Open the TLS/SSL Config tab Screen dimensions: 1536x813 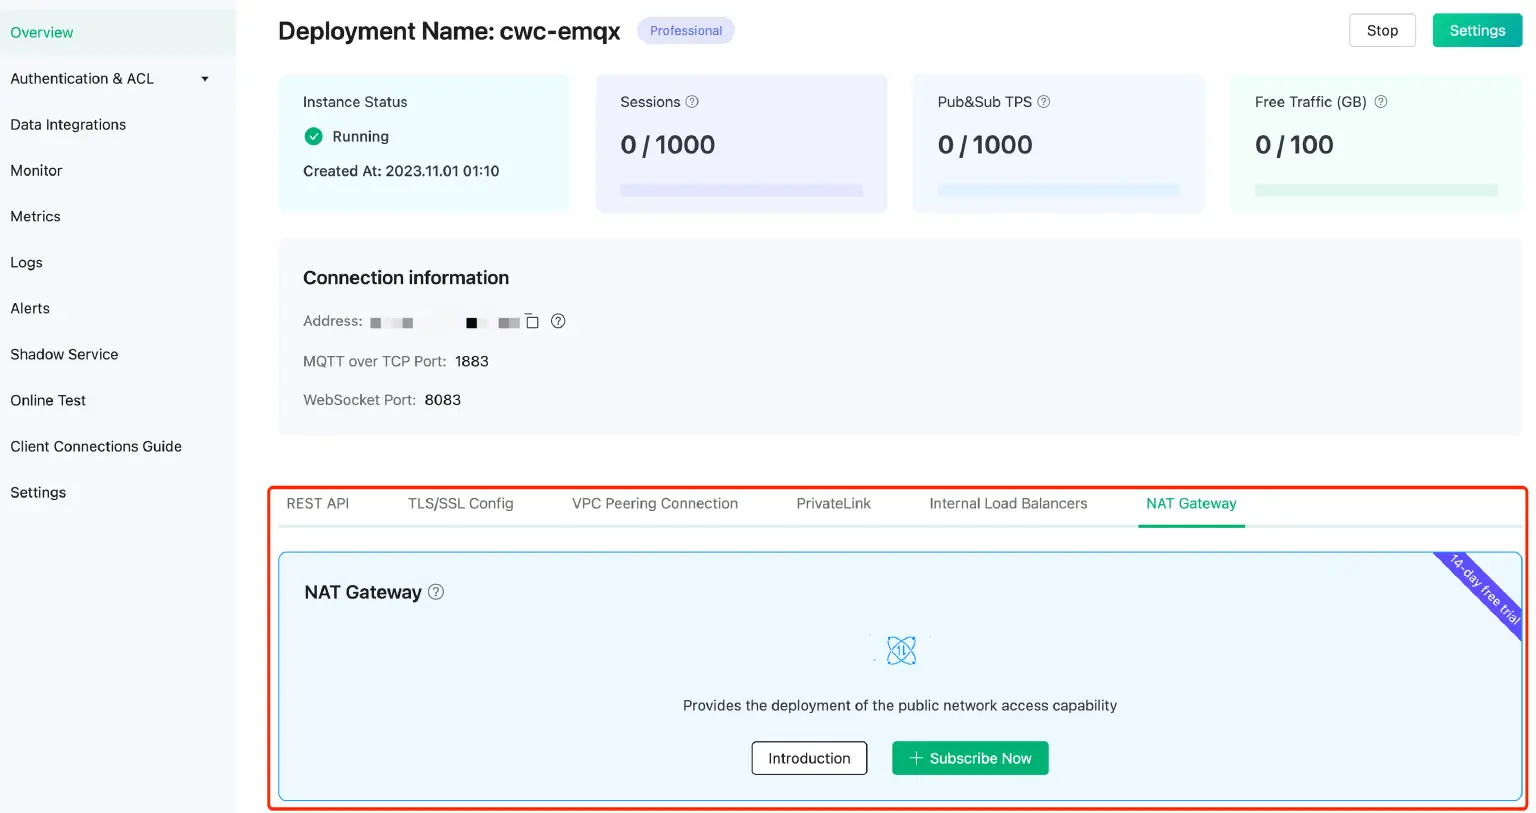[x=460, y=503]
